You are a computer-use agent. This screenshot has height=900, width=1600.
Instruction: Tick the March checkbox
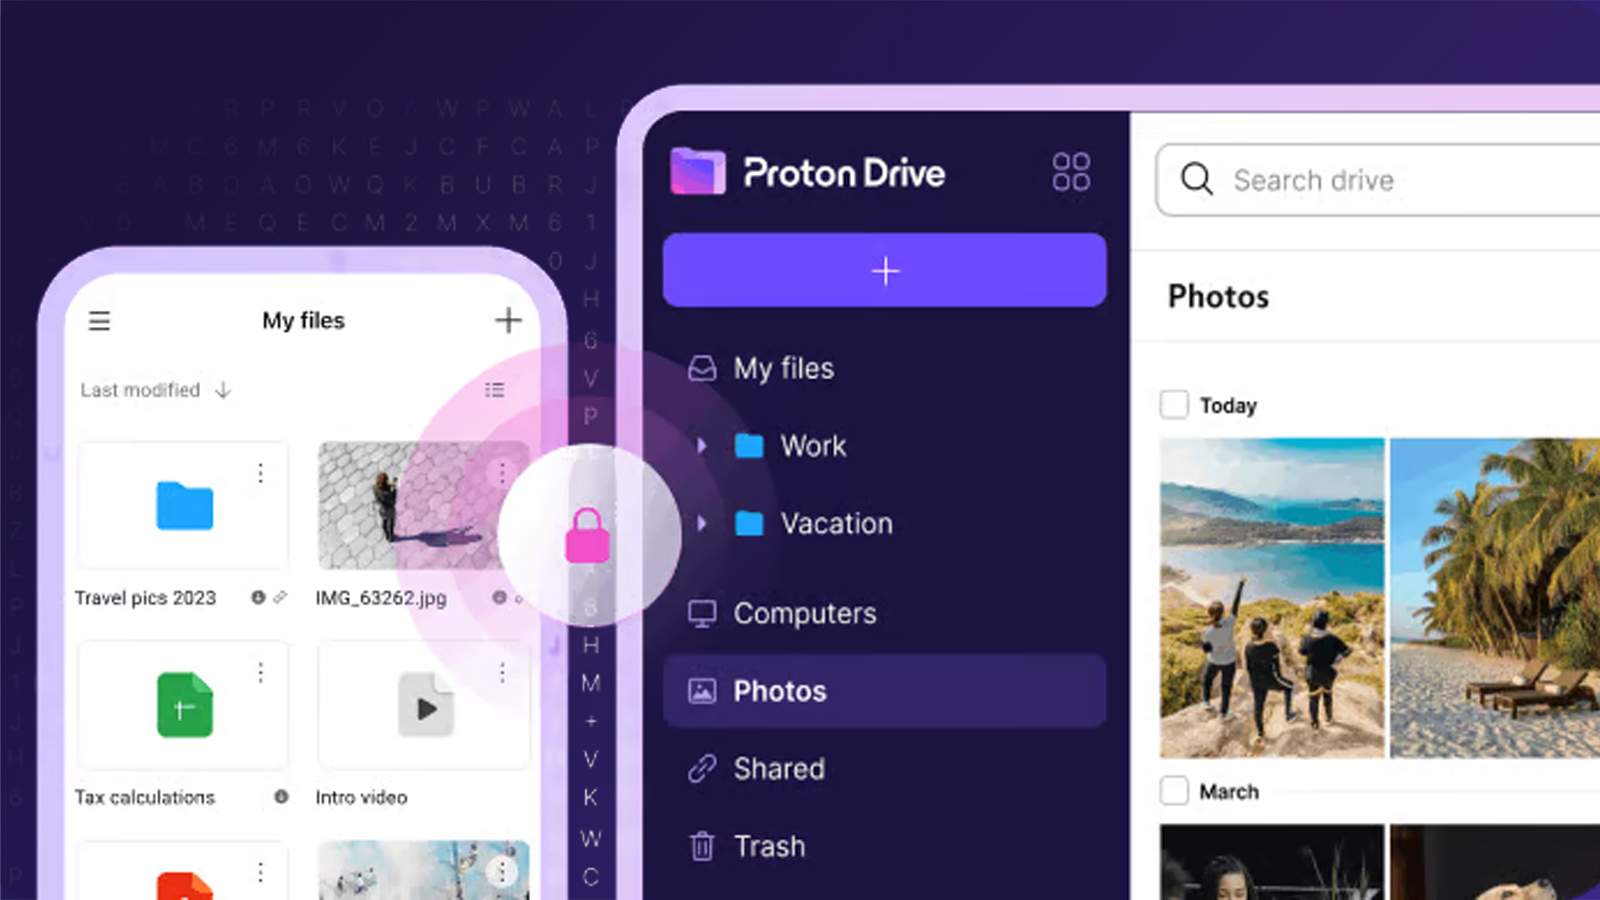[x=1174, y=791]
